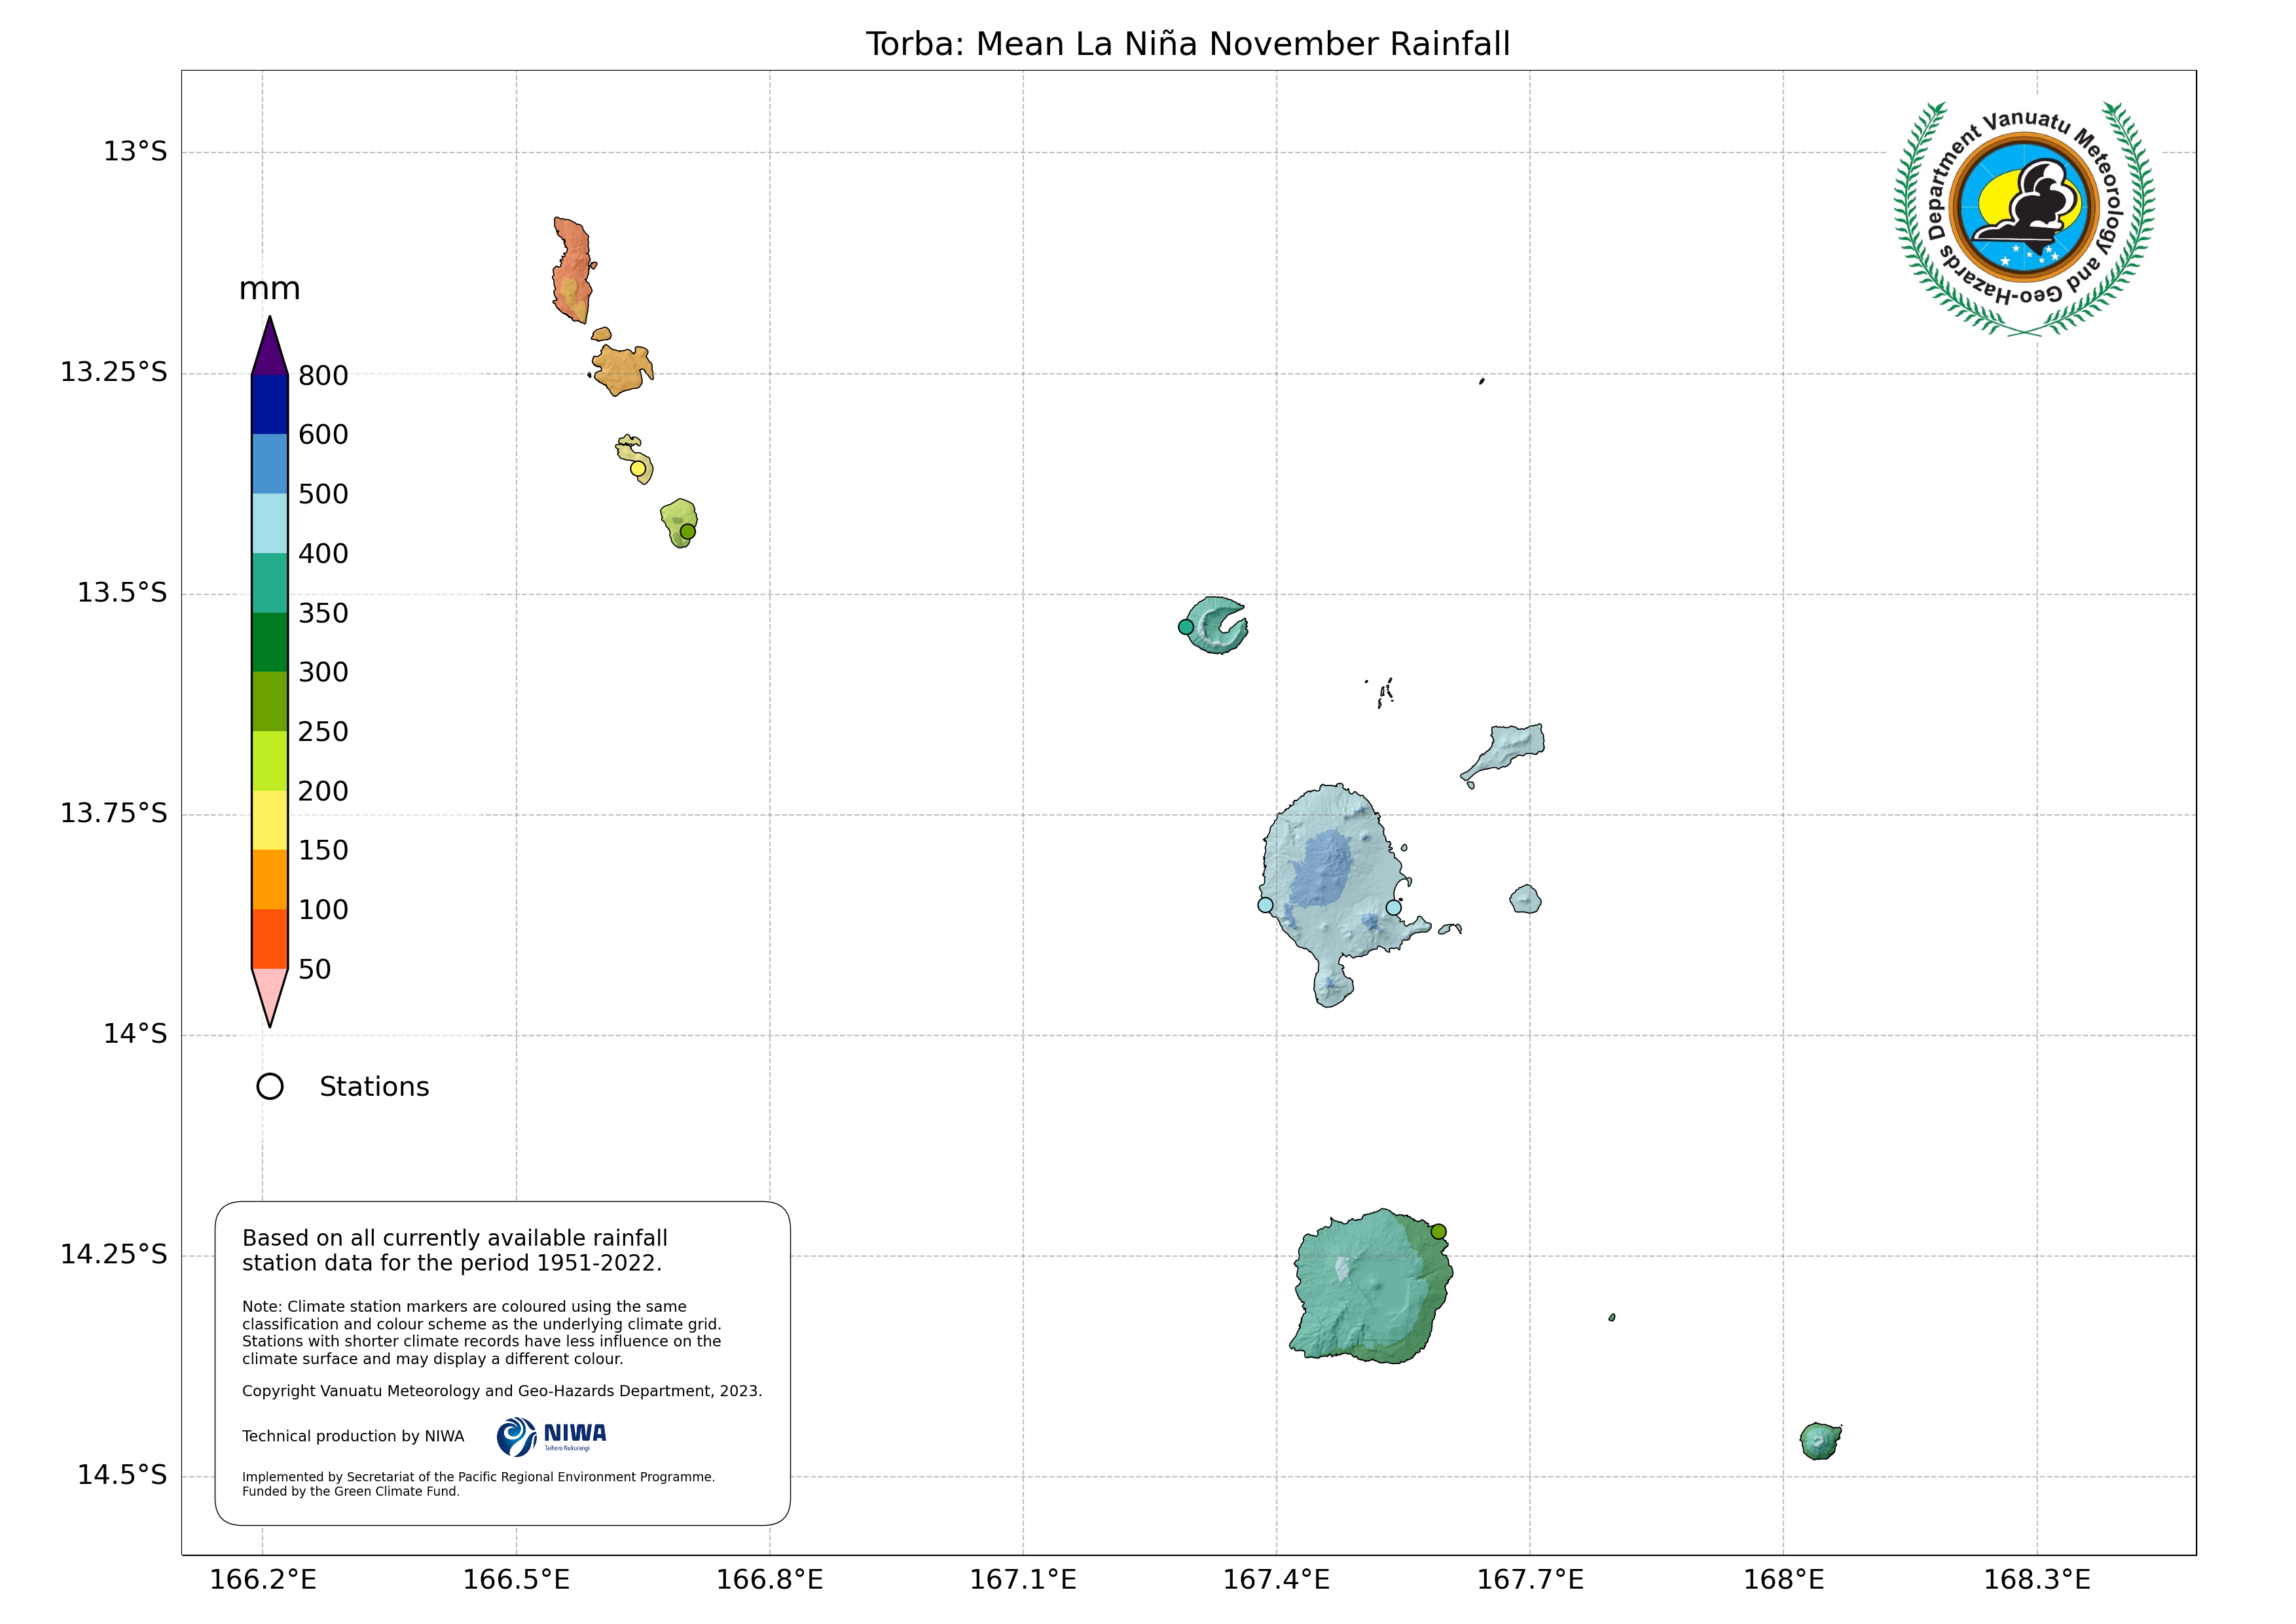Click the 13.5°S latitude label
The width and height of the screenshot is (2296, 1624).
[x=122, y=593]
